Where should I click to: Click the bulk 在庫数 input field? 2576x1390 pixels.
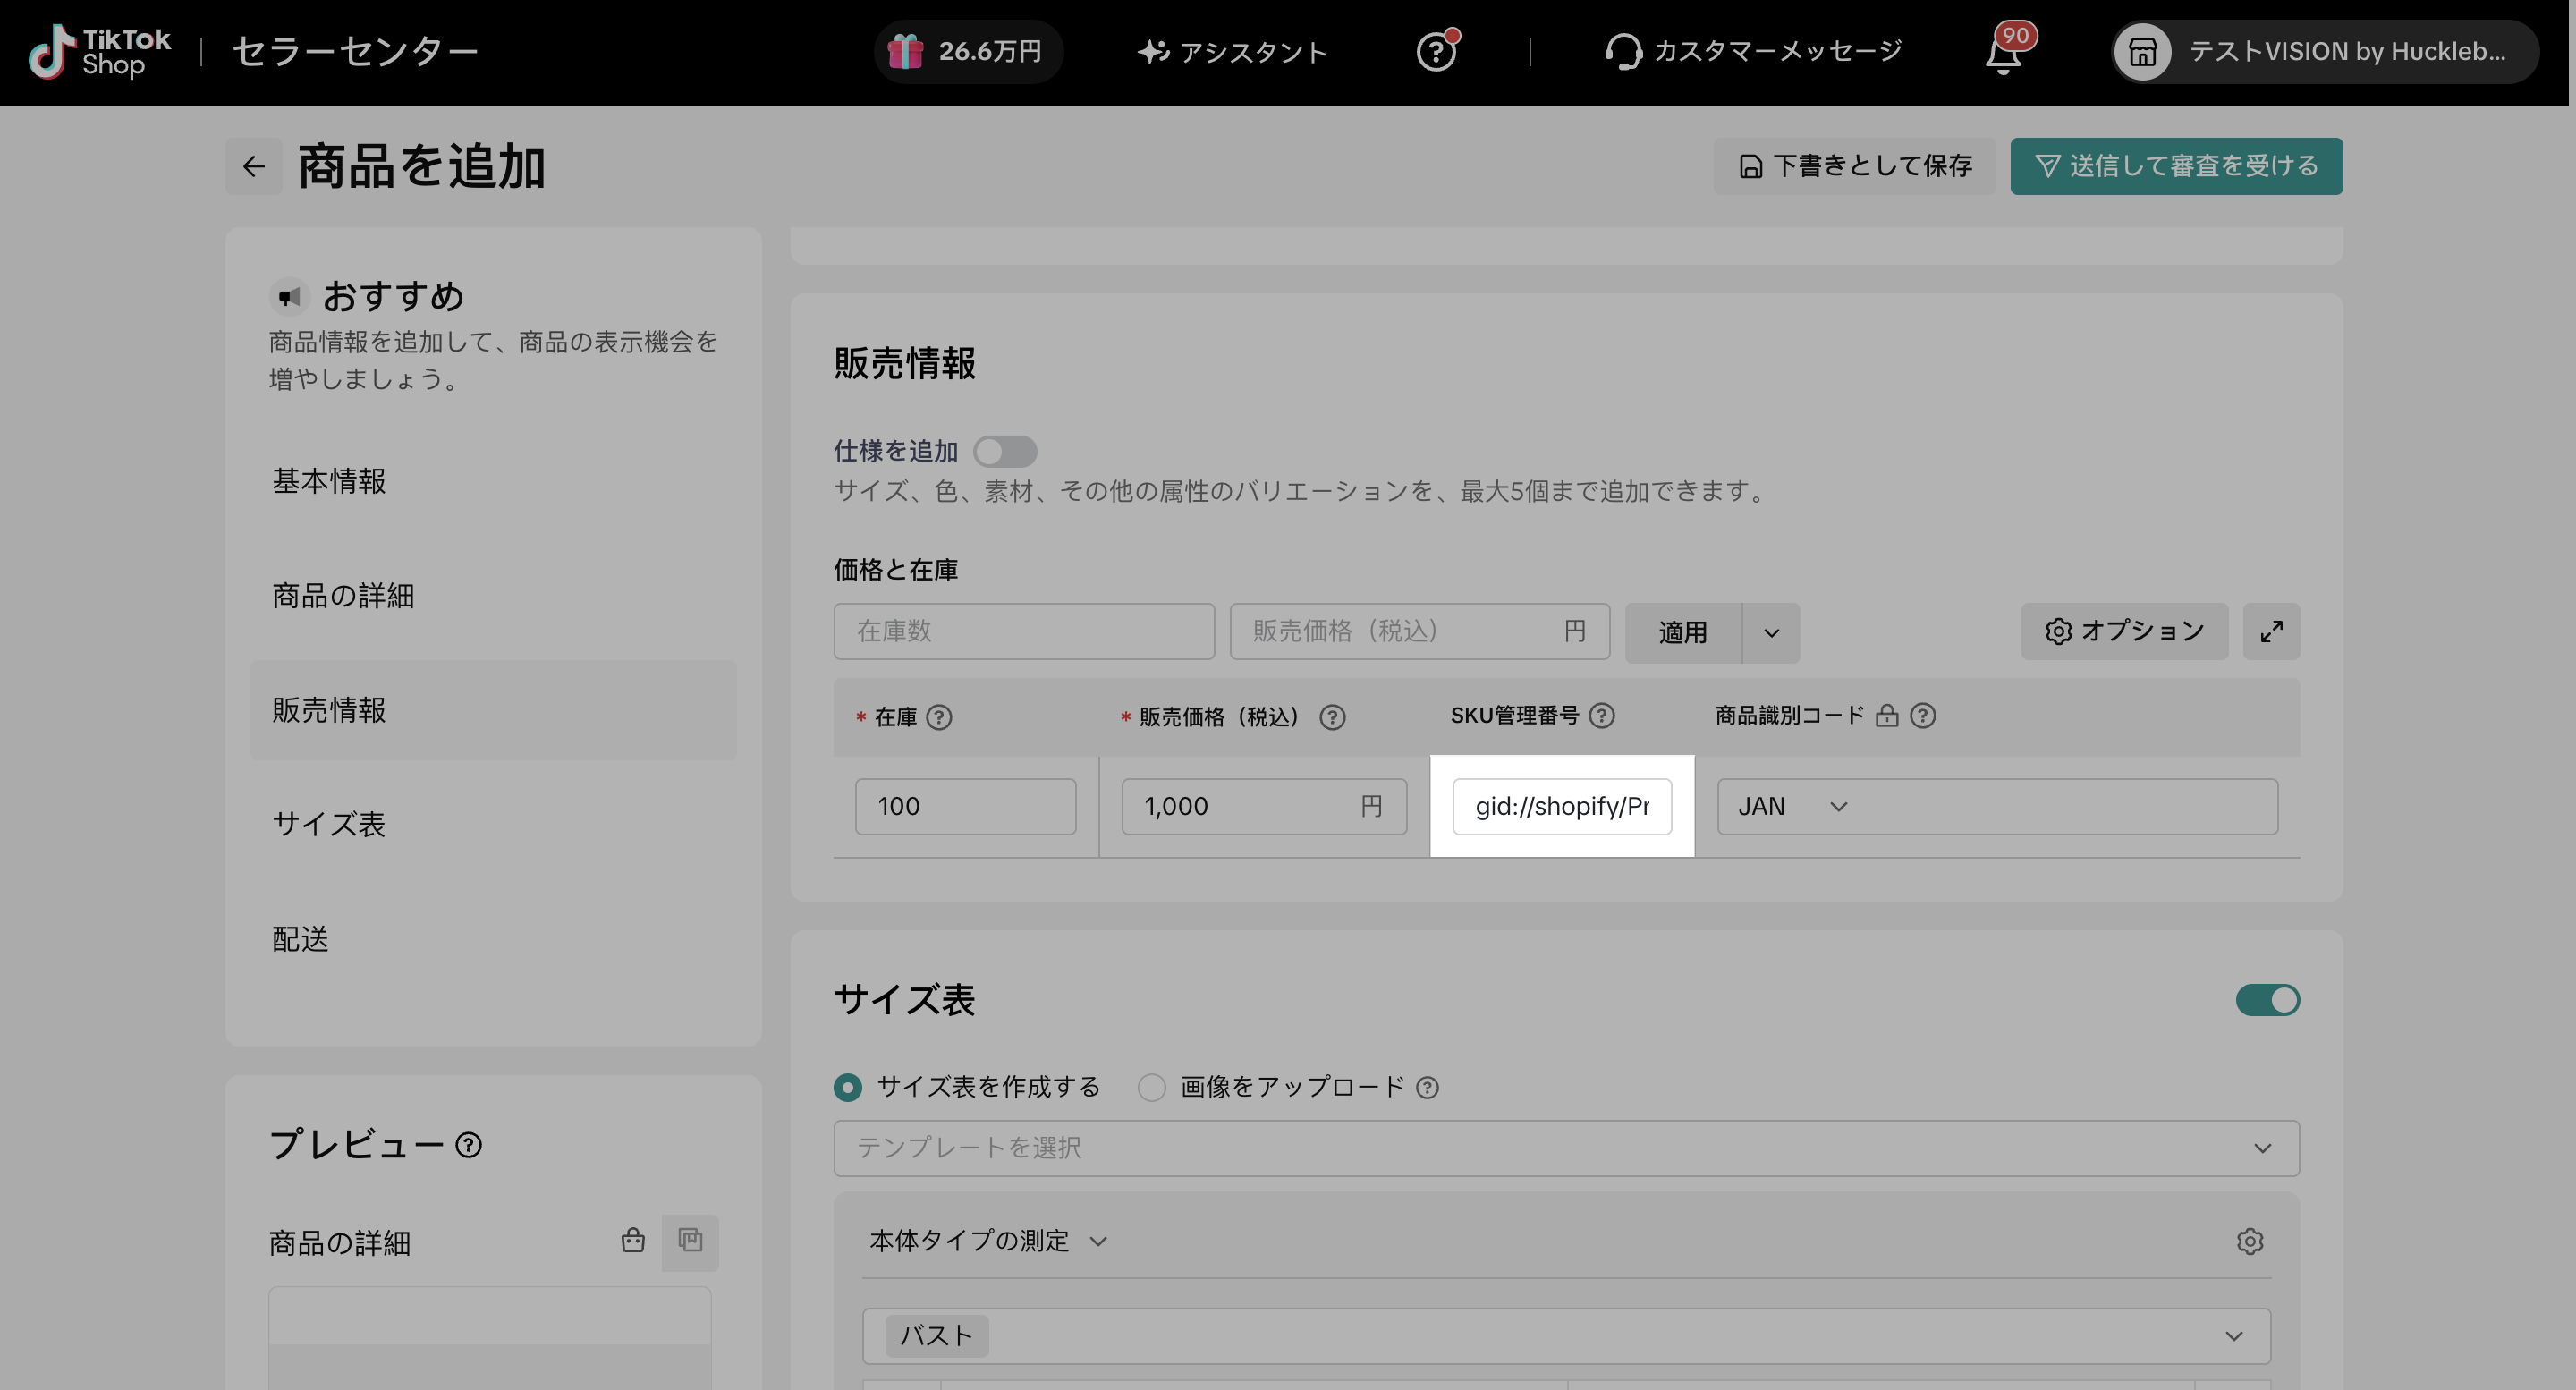(1024, 631)
